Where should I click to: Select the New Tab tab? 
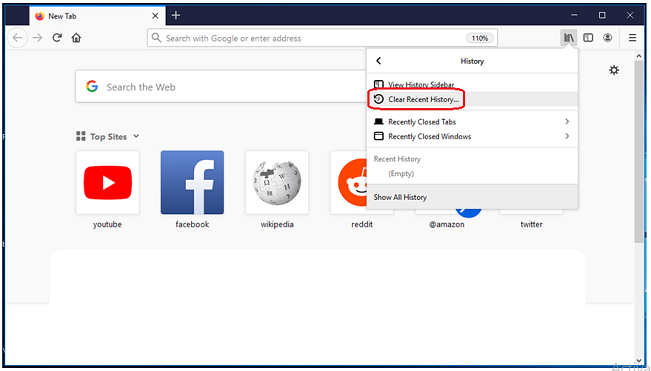point(98,16)
